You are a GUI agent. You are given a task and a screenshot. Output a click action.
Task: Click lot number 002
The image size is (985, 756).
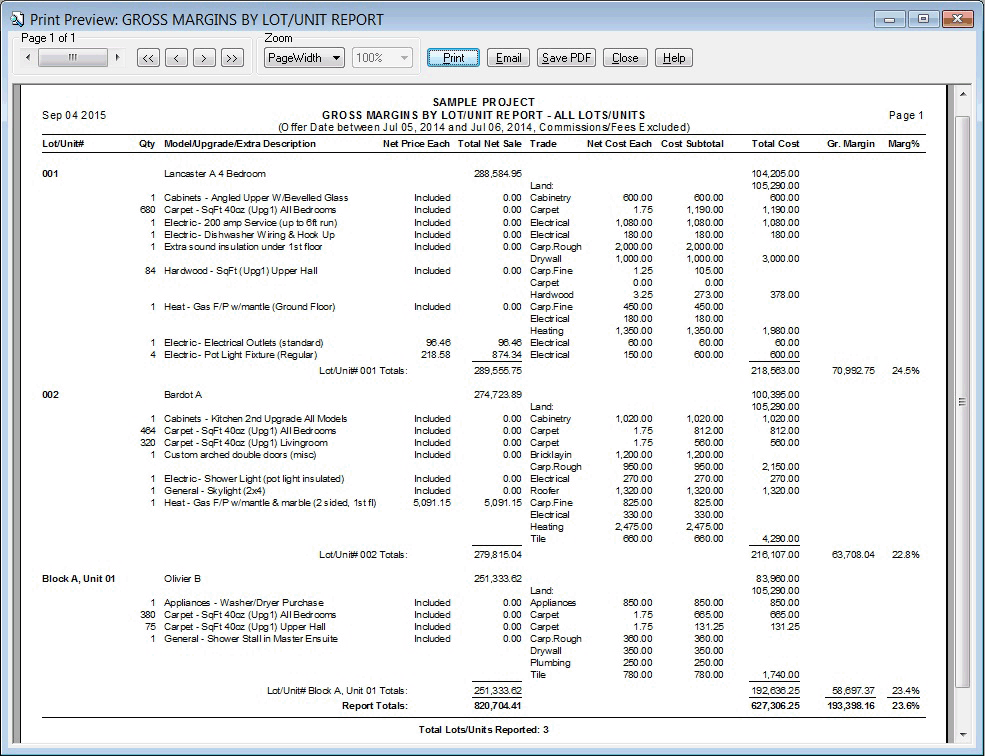(x=50, y=395)
